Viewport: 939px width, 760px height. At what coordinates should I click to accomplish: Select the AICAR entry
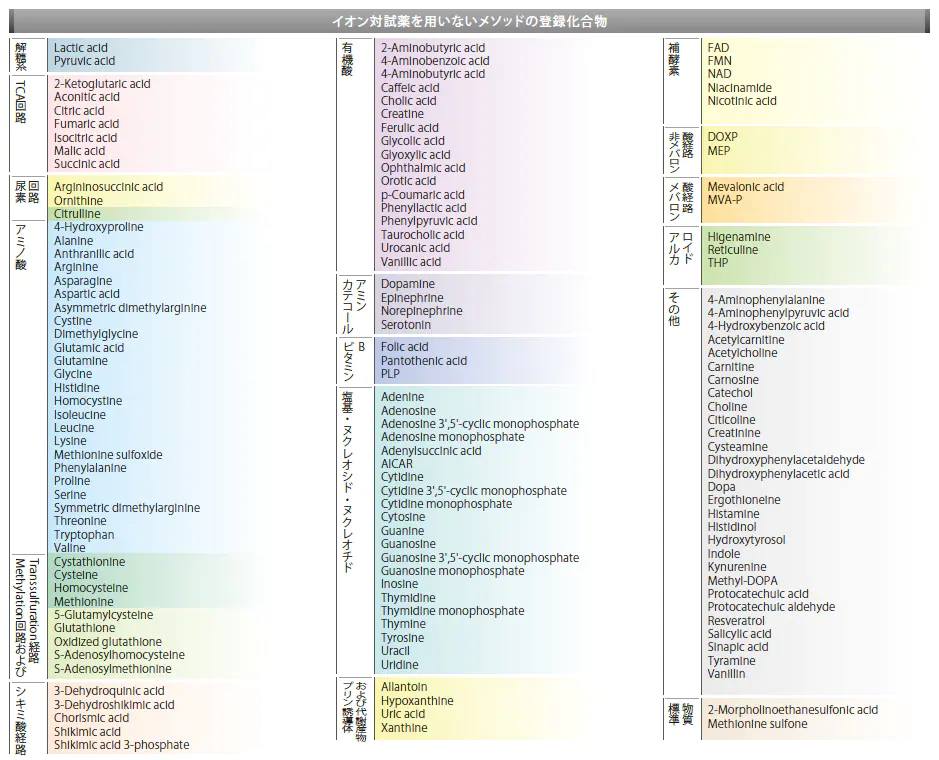[x=397, y=464]
